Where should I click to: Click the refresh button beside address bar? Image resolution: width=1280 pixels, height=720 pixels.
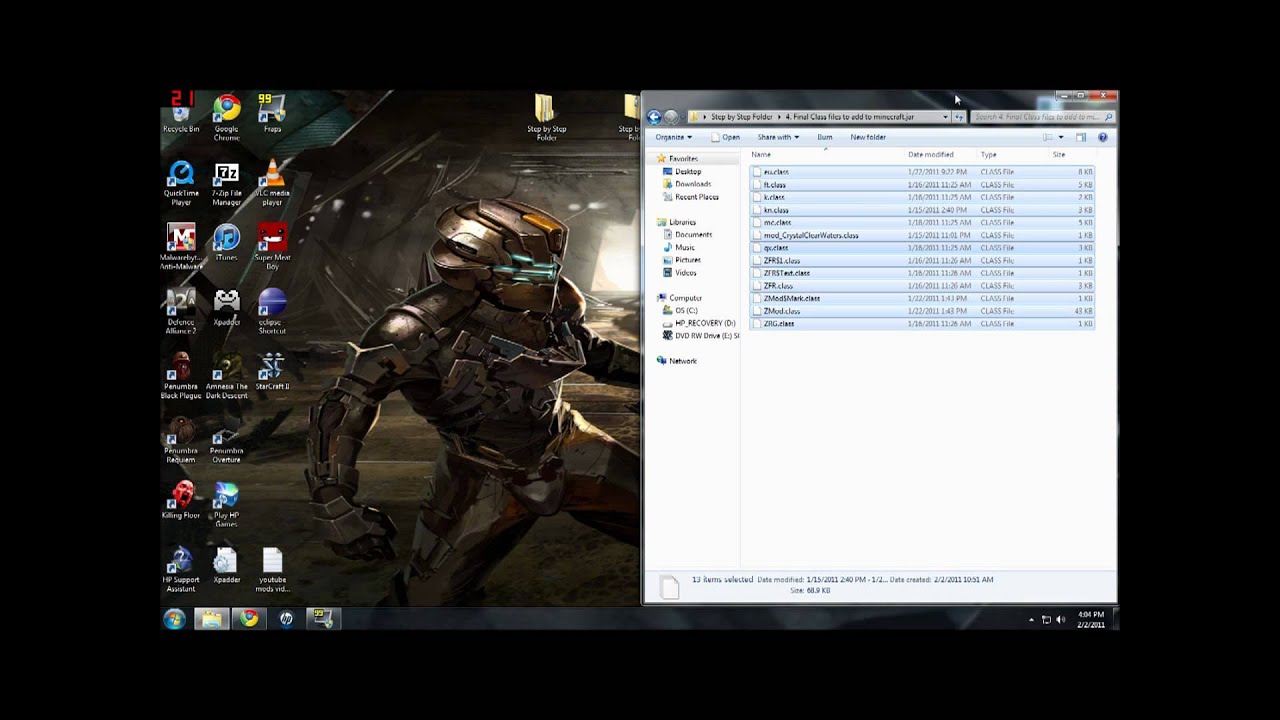[959, 117]
